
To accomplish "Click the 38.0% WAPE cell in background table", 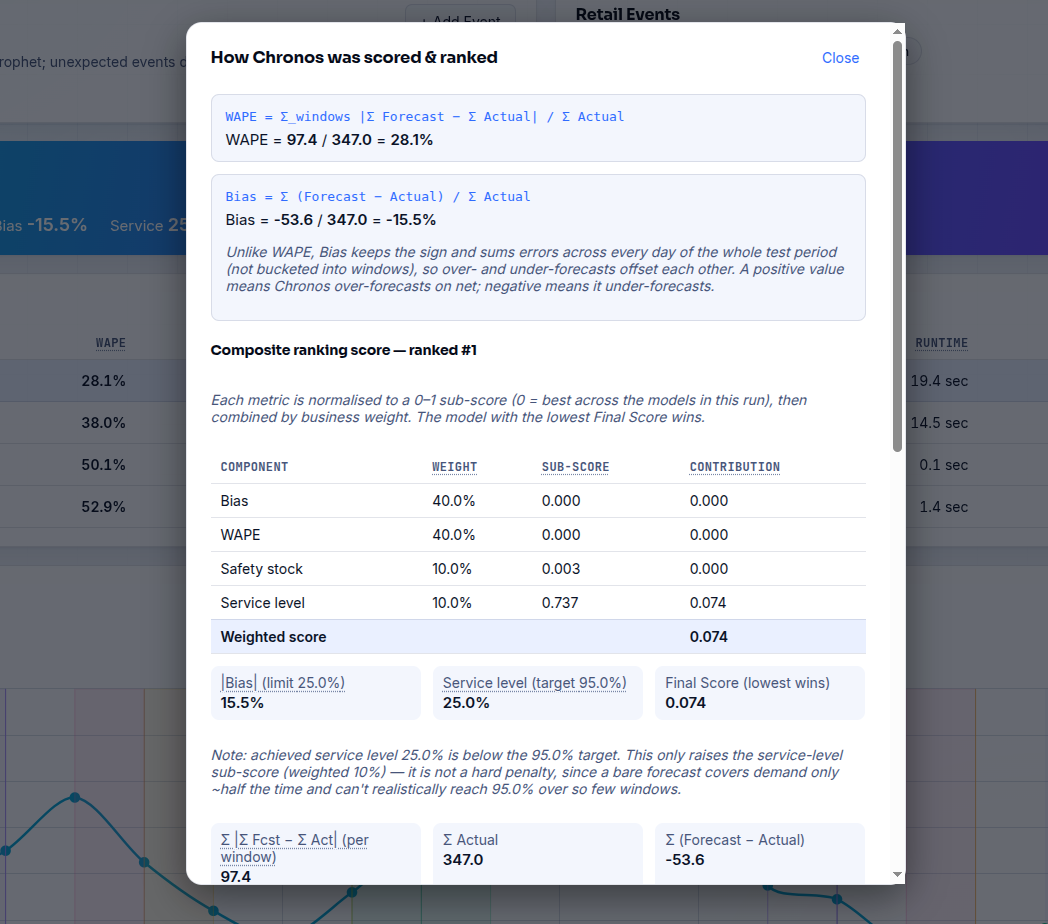I will (104, 423).
